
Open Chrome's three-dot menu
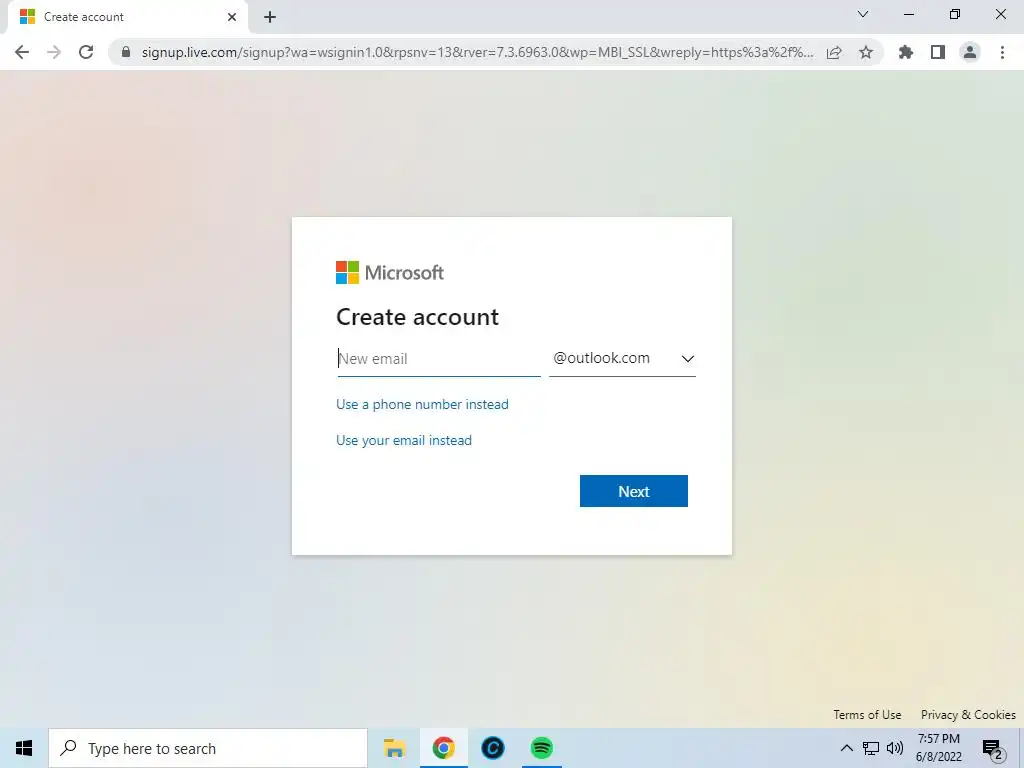[x=1002, y=52]
